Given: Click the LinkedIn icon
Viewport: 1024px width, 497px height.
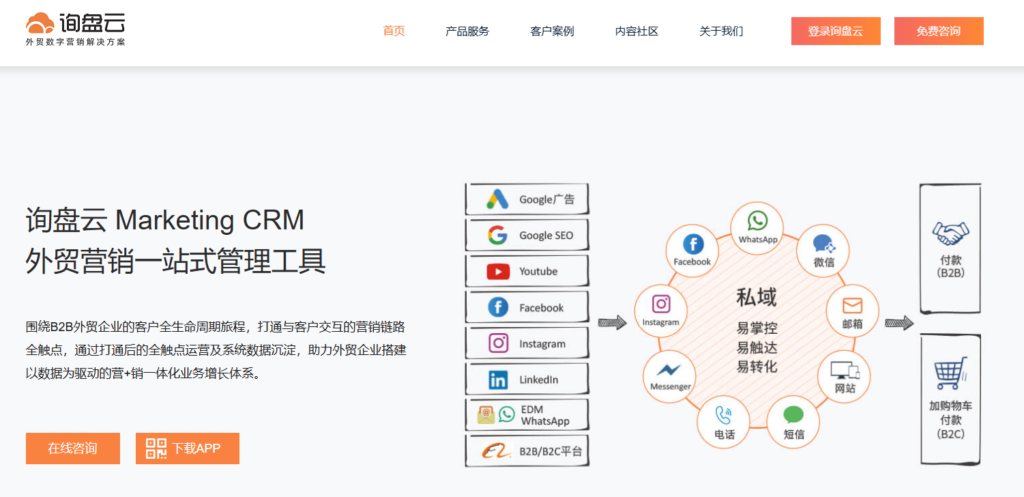Looking at the screenshot, I should click(x=498, y=379).
